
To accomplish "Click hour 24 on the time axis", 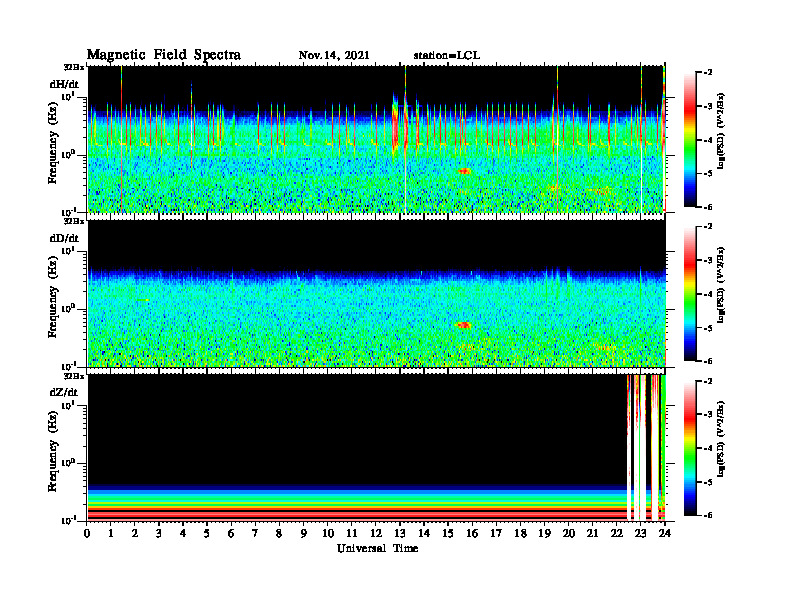I will click(665, 533).
